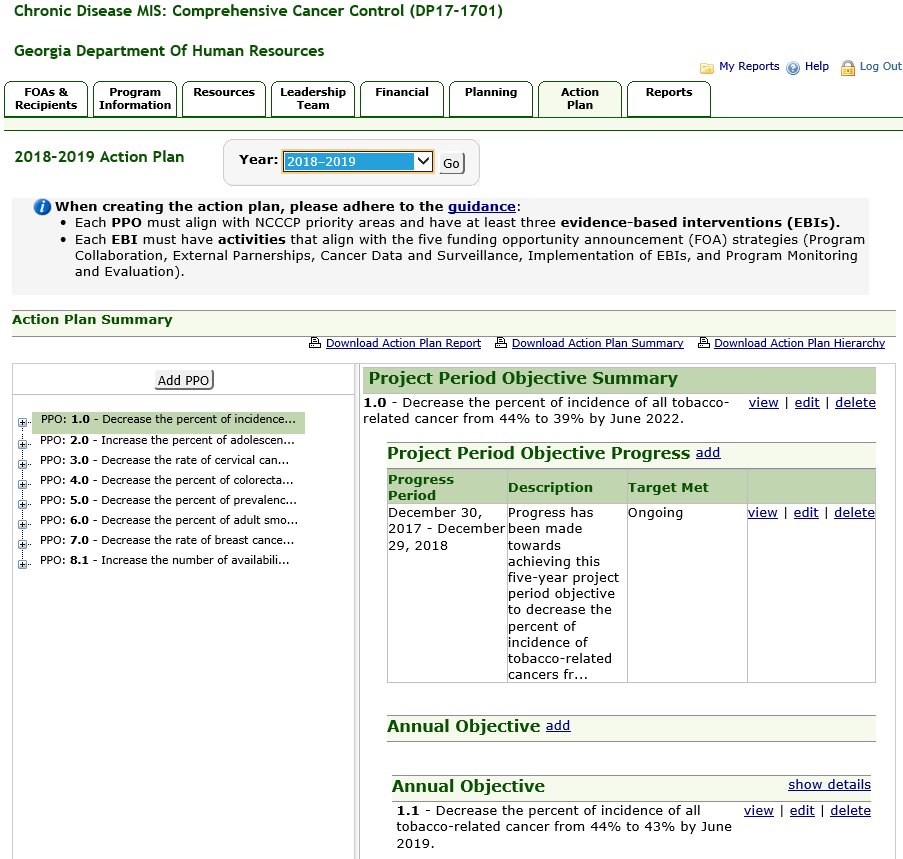Edit the December 2017 progress period row

click(x=806, y=512)
